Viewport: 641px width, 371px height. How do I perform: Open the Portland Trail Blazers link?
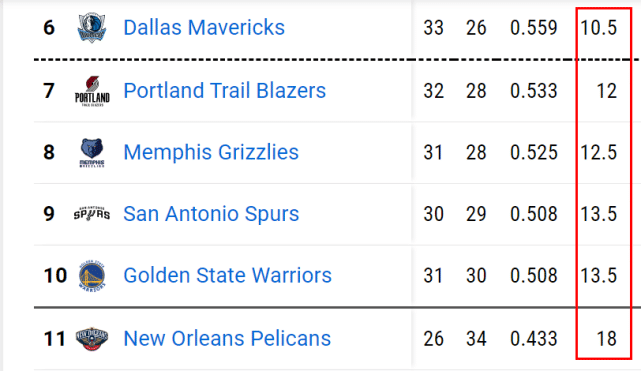click(x=224, y=91)
